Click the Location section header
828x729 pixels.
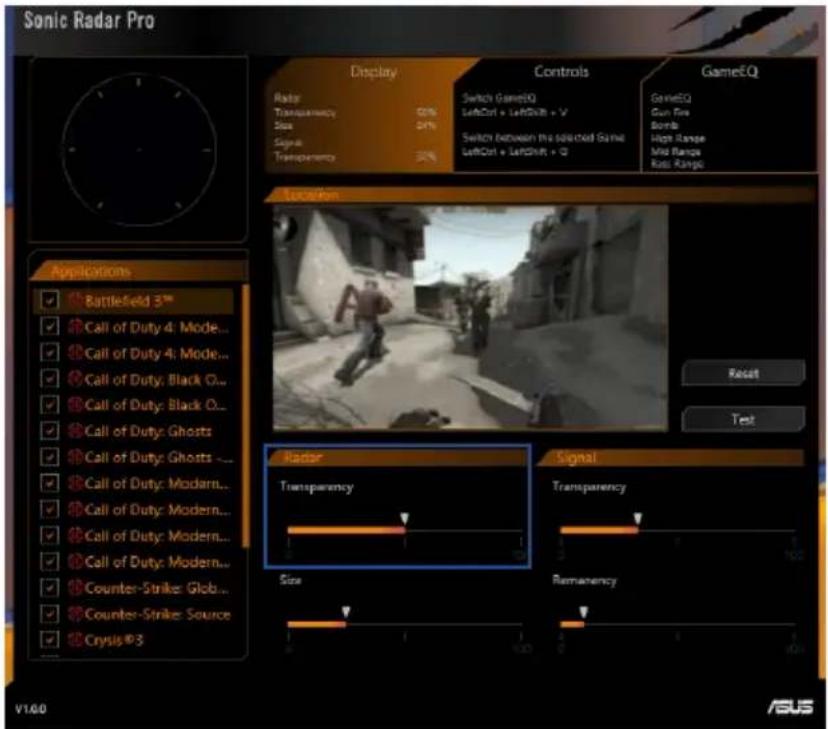[x=540, y=195]
